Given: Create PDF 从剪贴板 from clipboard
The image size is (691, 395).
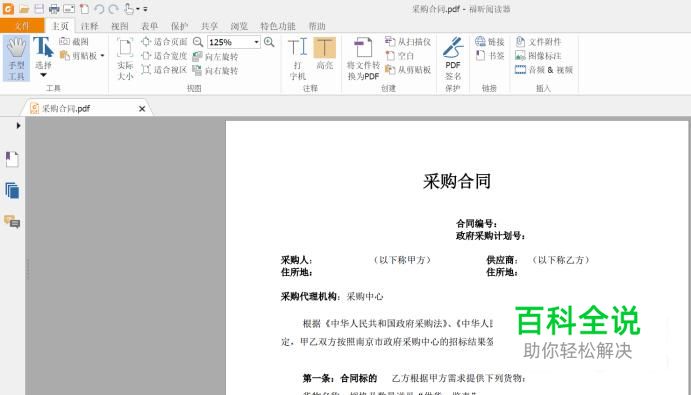Looking at the screenshot, I should coord(408,69).
